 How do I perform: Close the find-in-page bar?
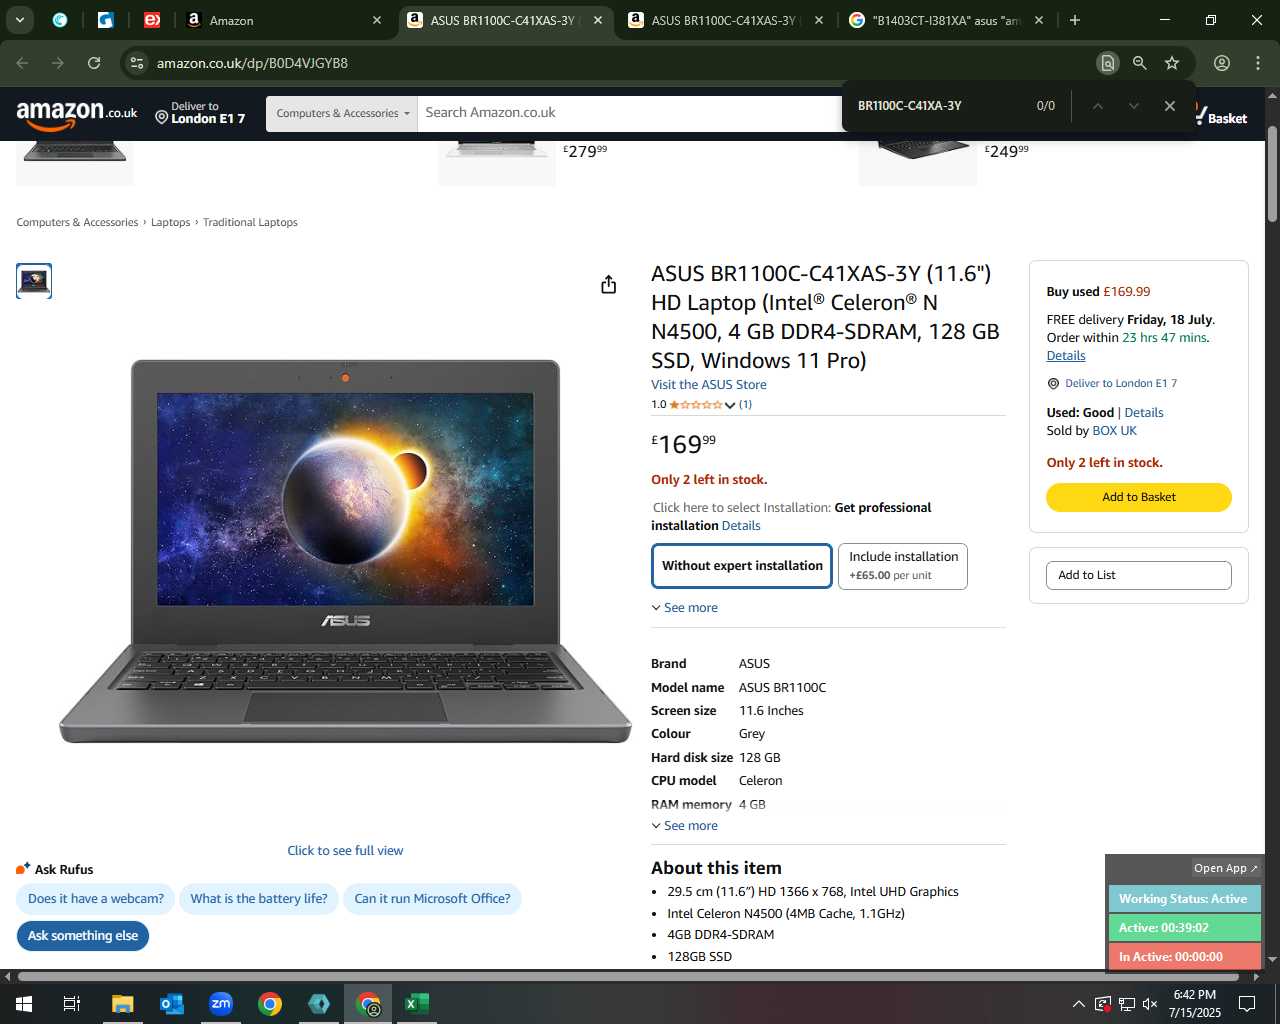tap(1169, 106)
